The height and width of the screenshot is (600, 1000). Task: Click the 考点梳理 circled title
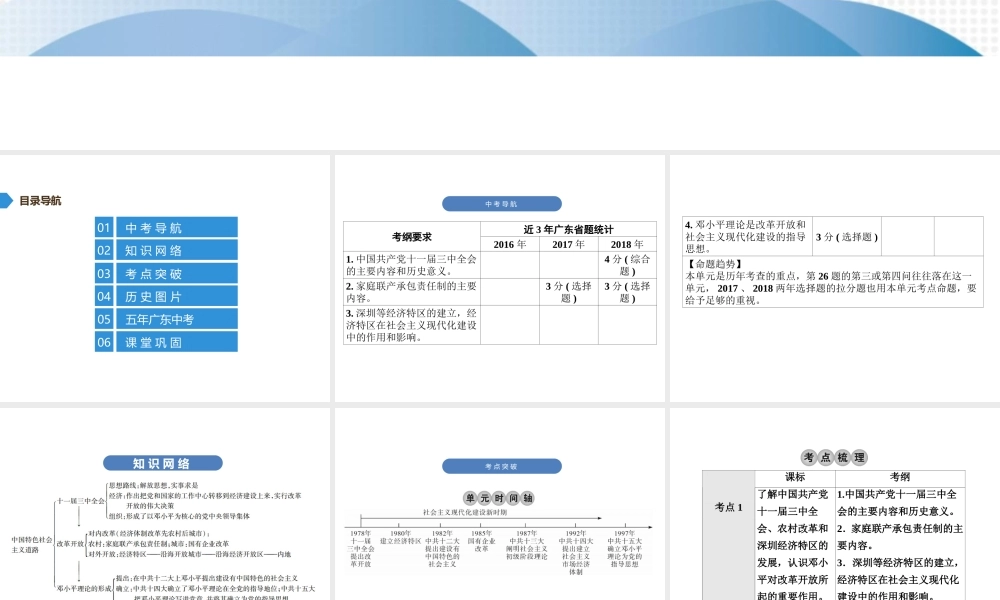(834, 457)
